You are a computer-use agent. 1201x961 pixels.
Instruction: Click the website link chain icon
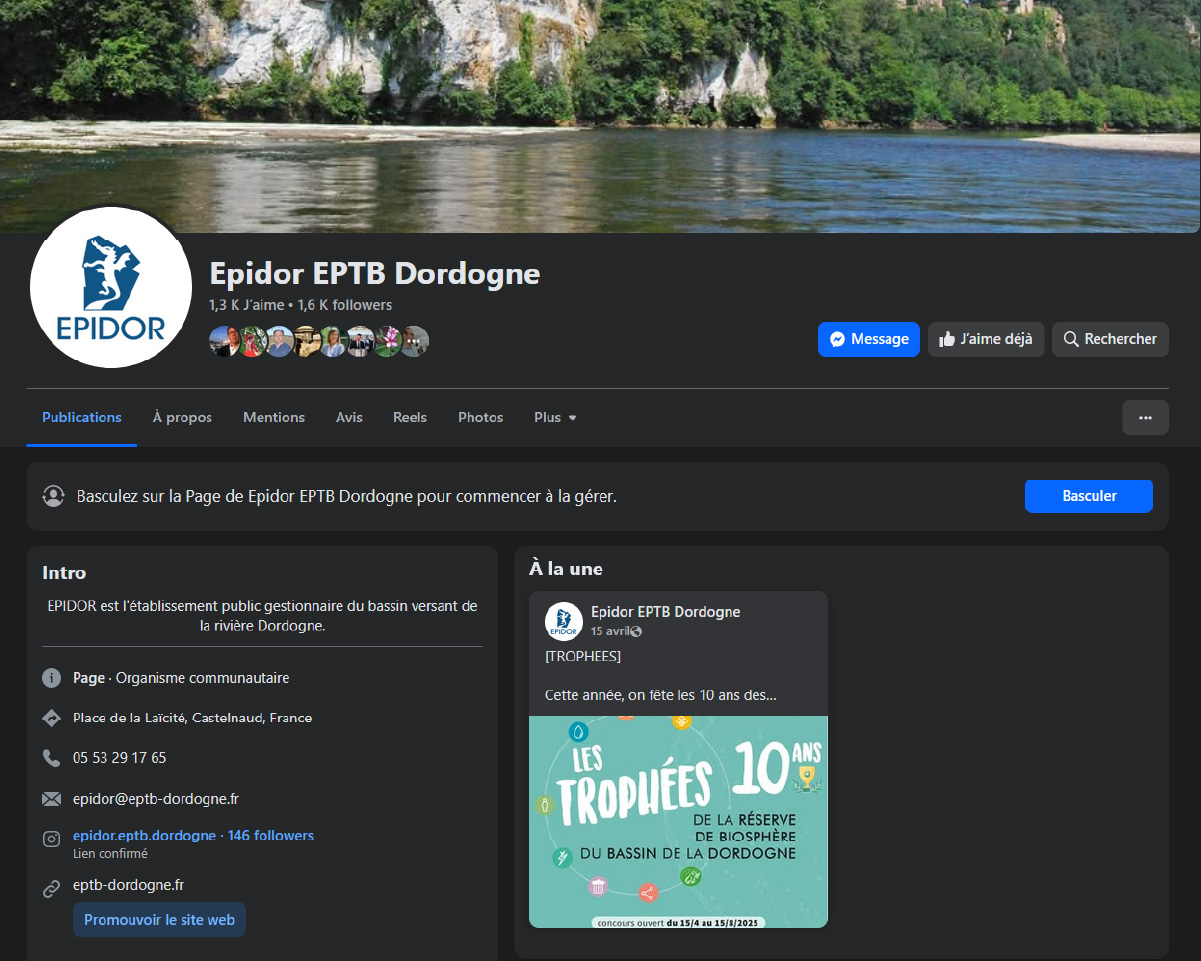click(52, 889)
